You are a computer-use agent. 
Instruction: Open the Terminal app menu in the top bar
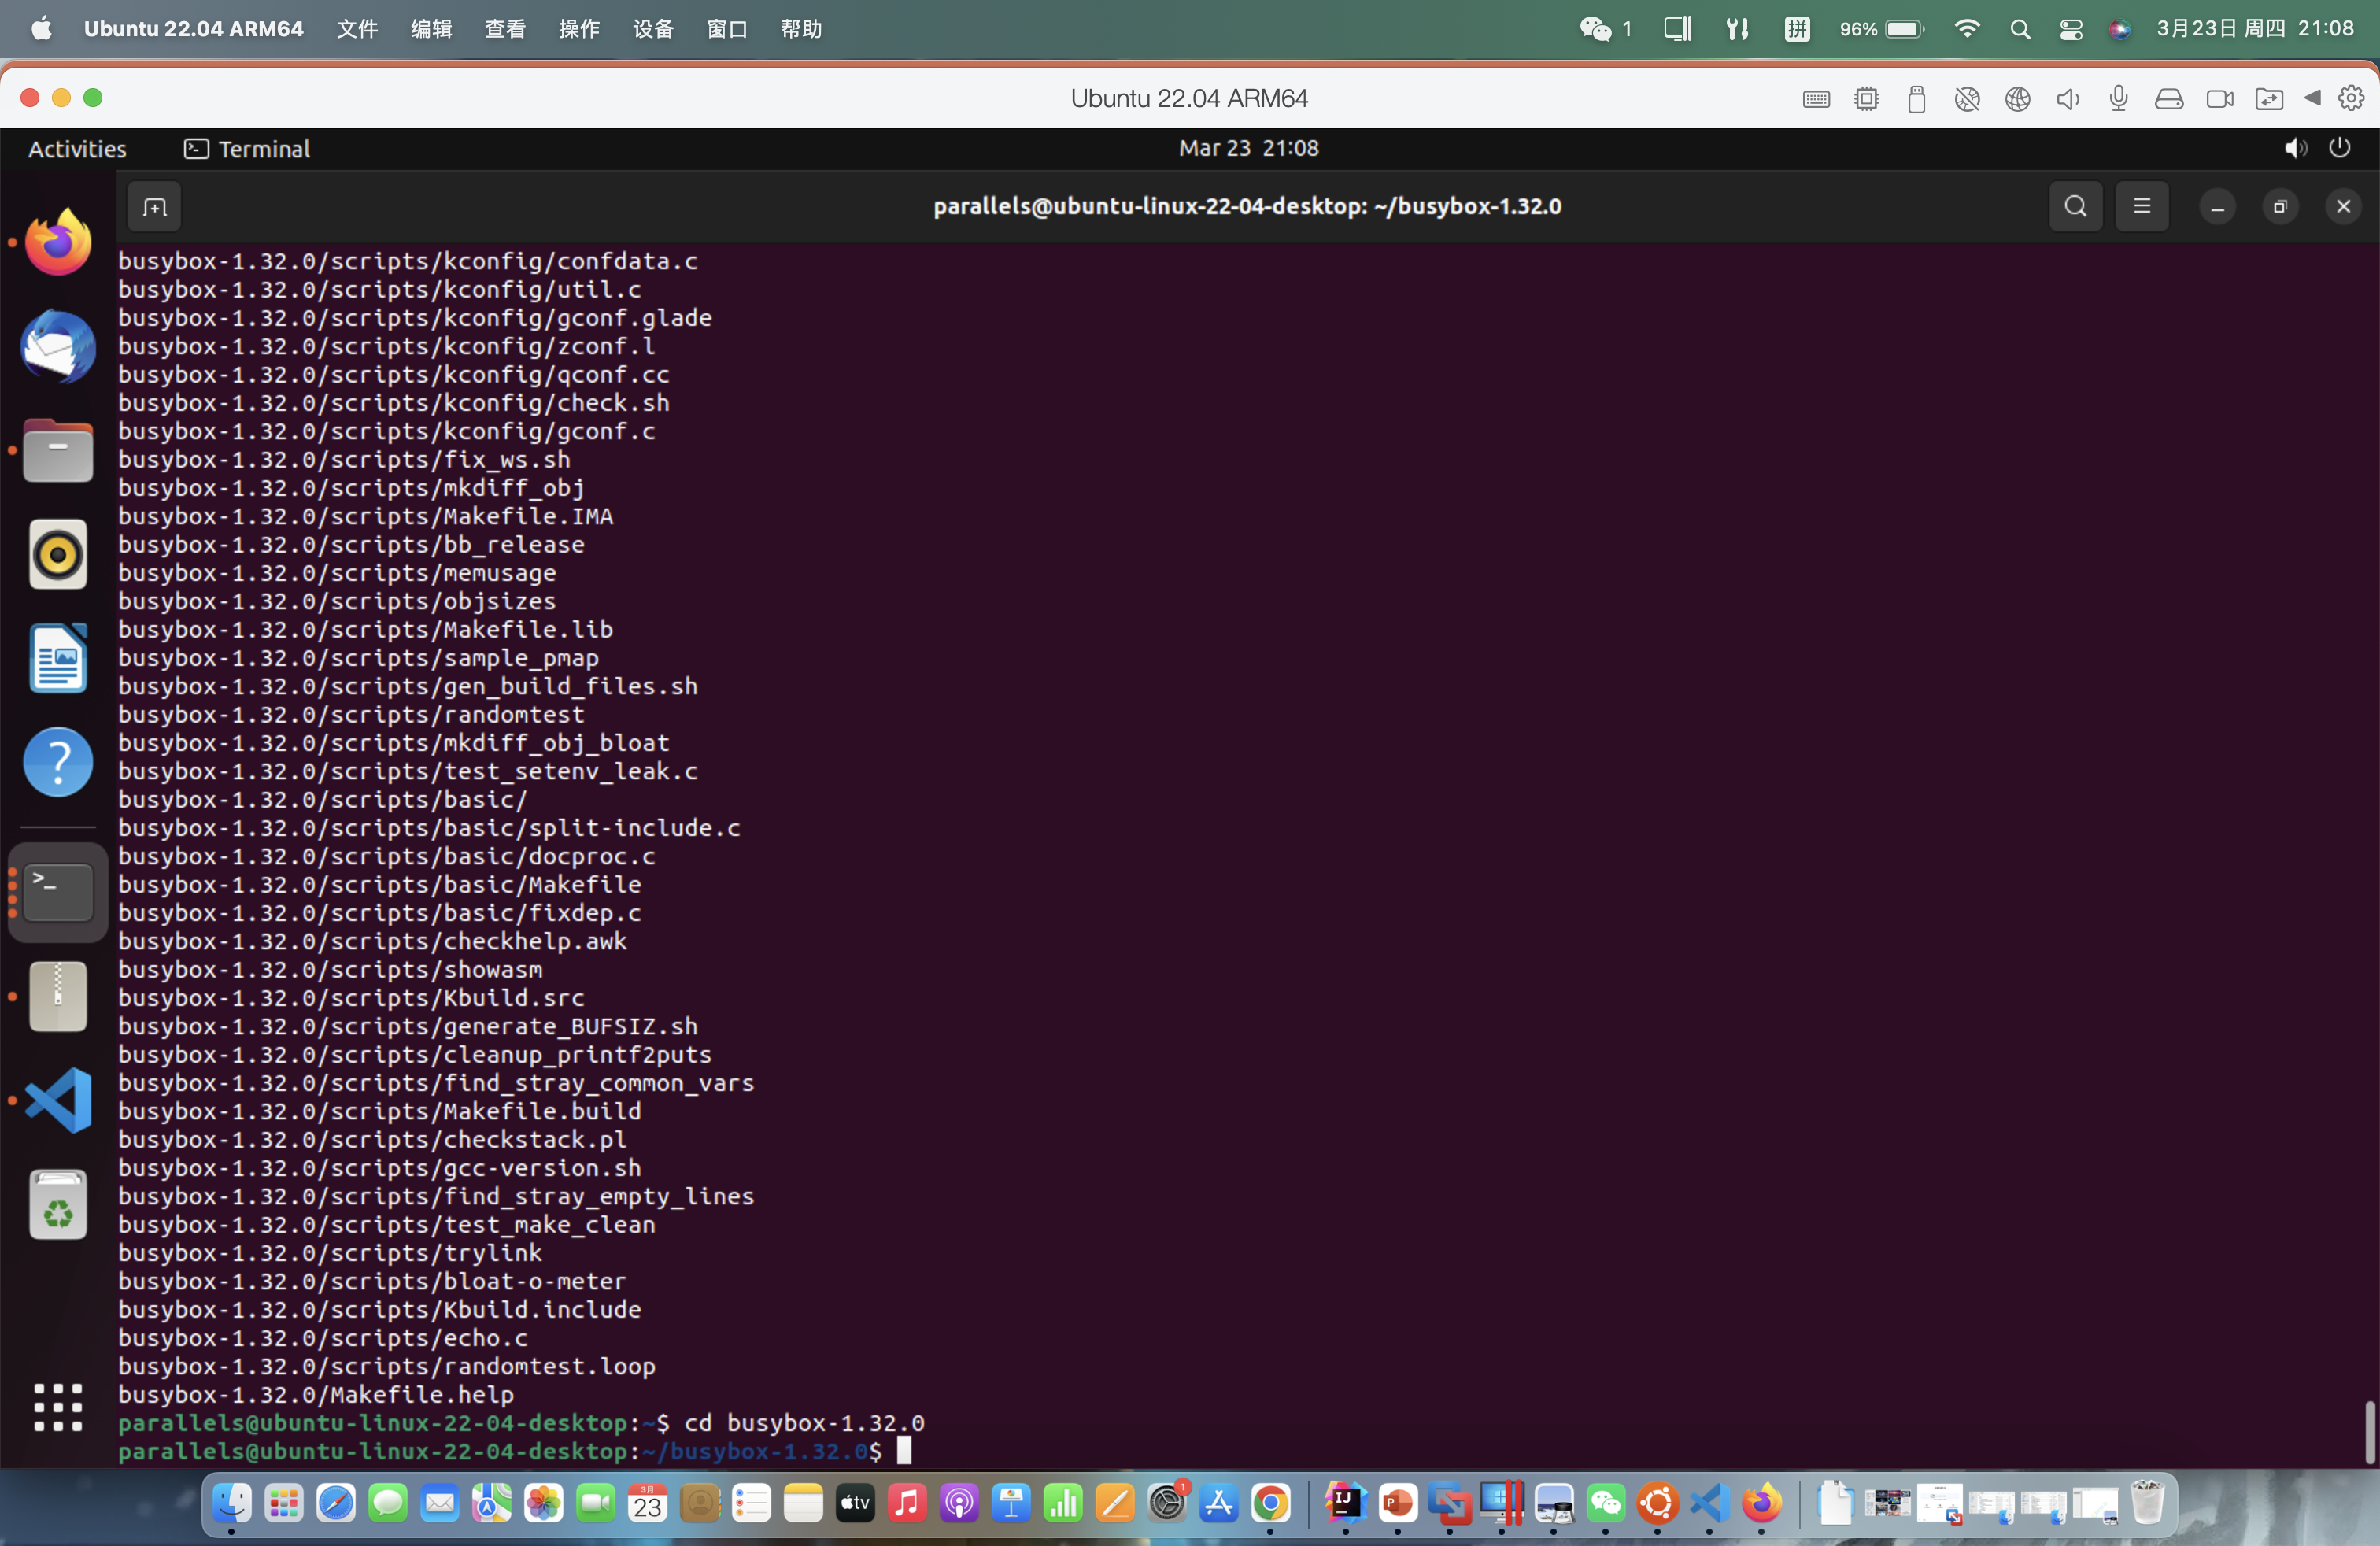point(247,149)
